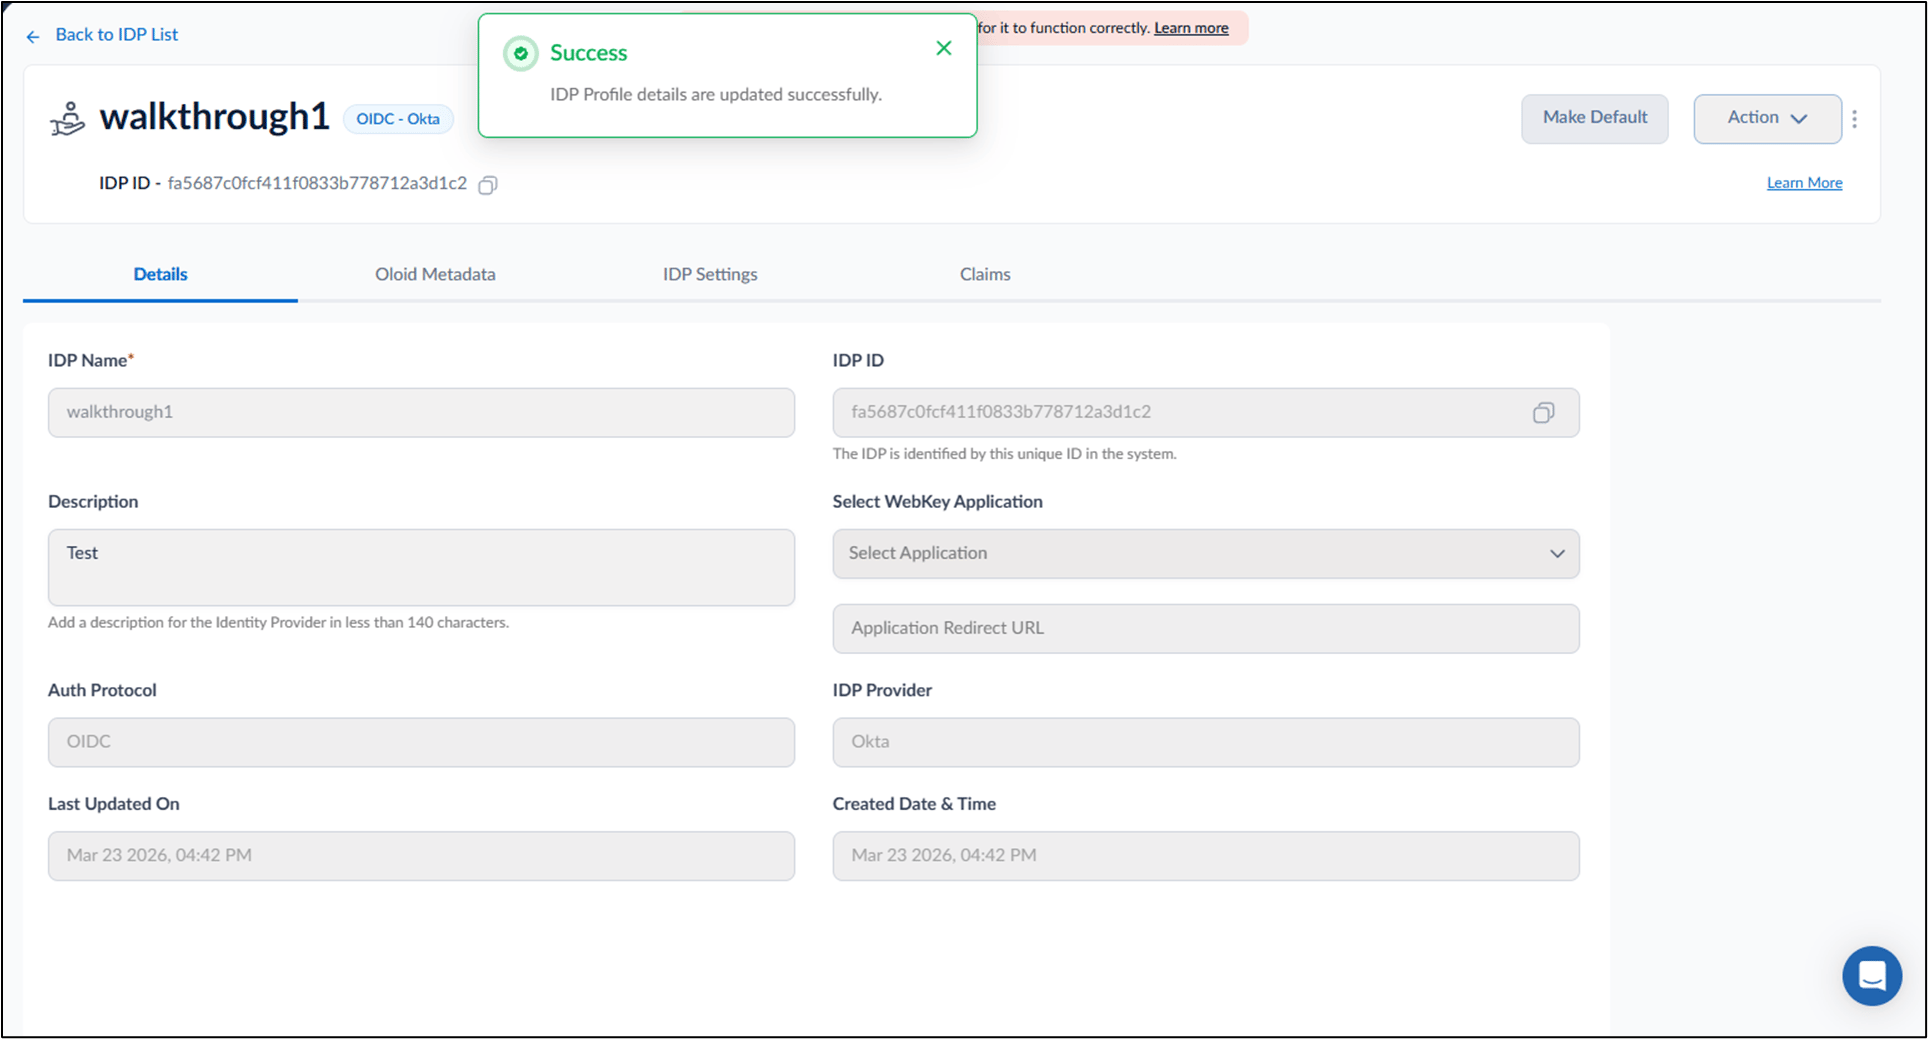1928x1039 pixels.
Task: Click the Application Redirect URL field
Action: coord(1206,628)
